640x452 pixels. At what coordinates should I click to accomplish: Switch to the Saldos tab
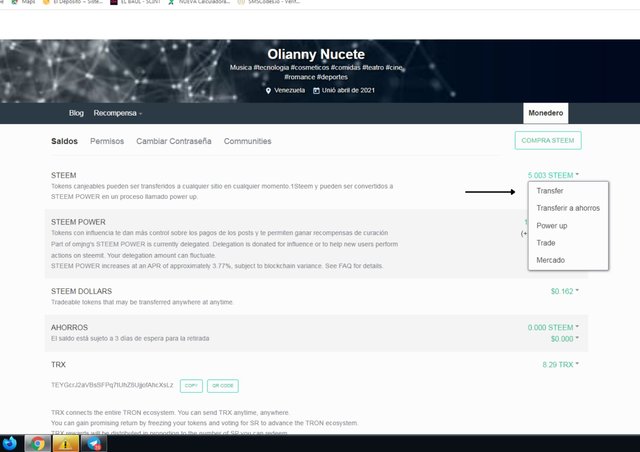pos(64,141)
